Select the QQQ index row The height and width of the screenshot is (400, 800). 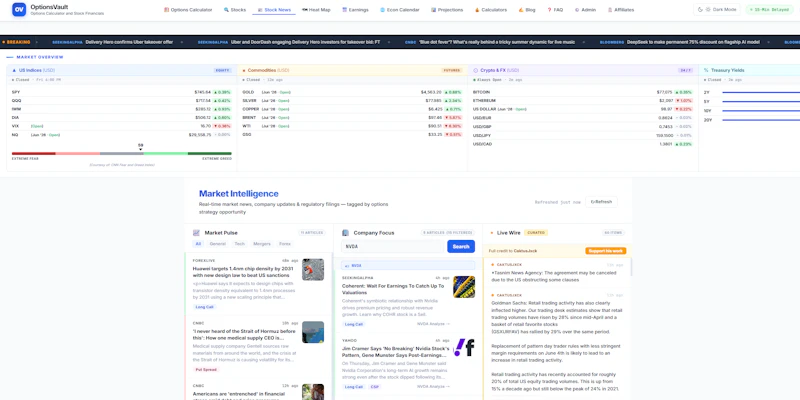pyautogui.click(x=121, y=101)
